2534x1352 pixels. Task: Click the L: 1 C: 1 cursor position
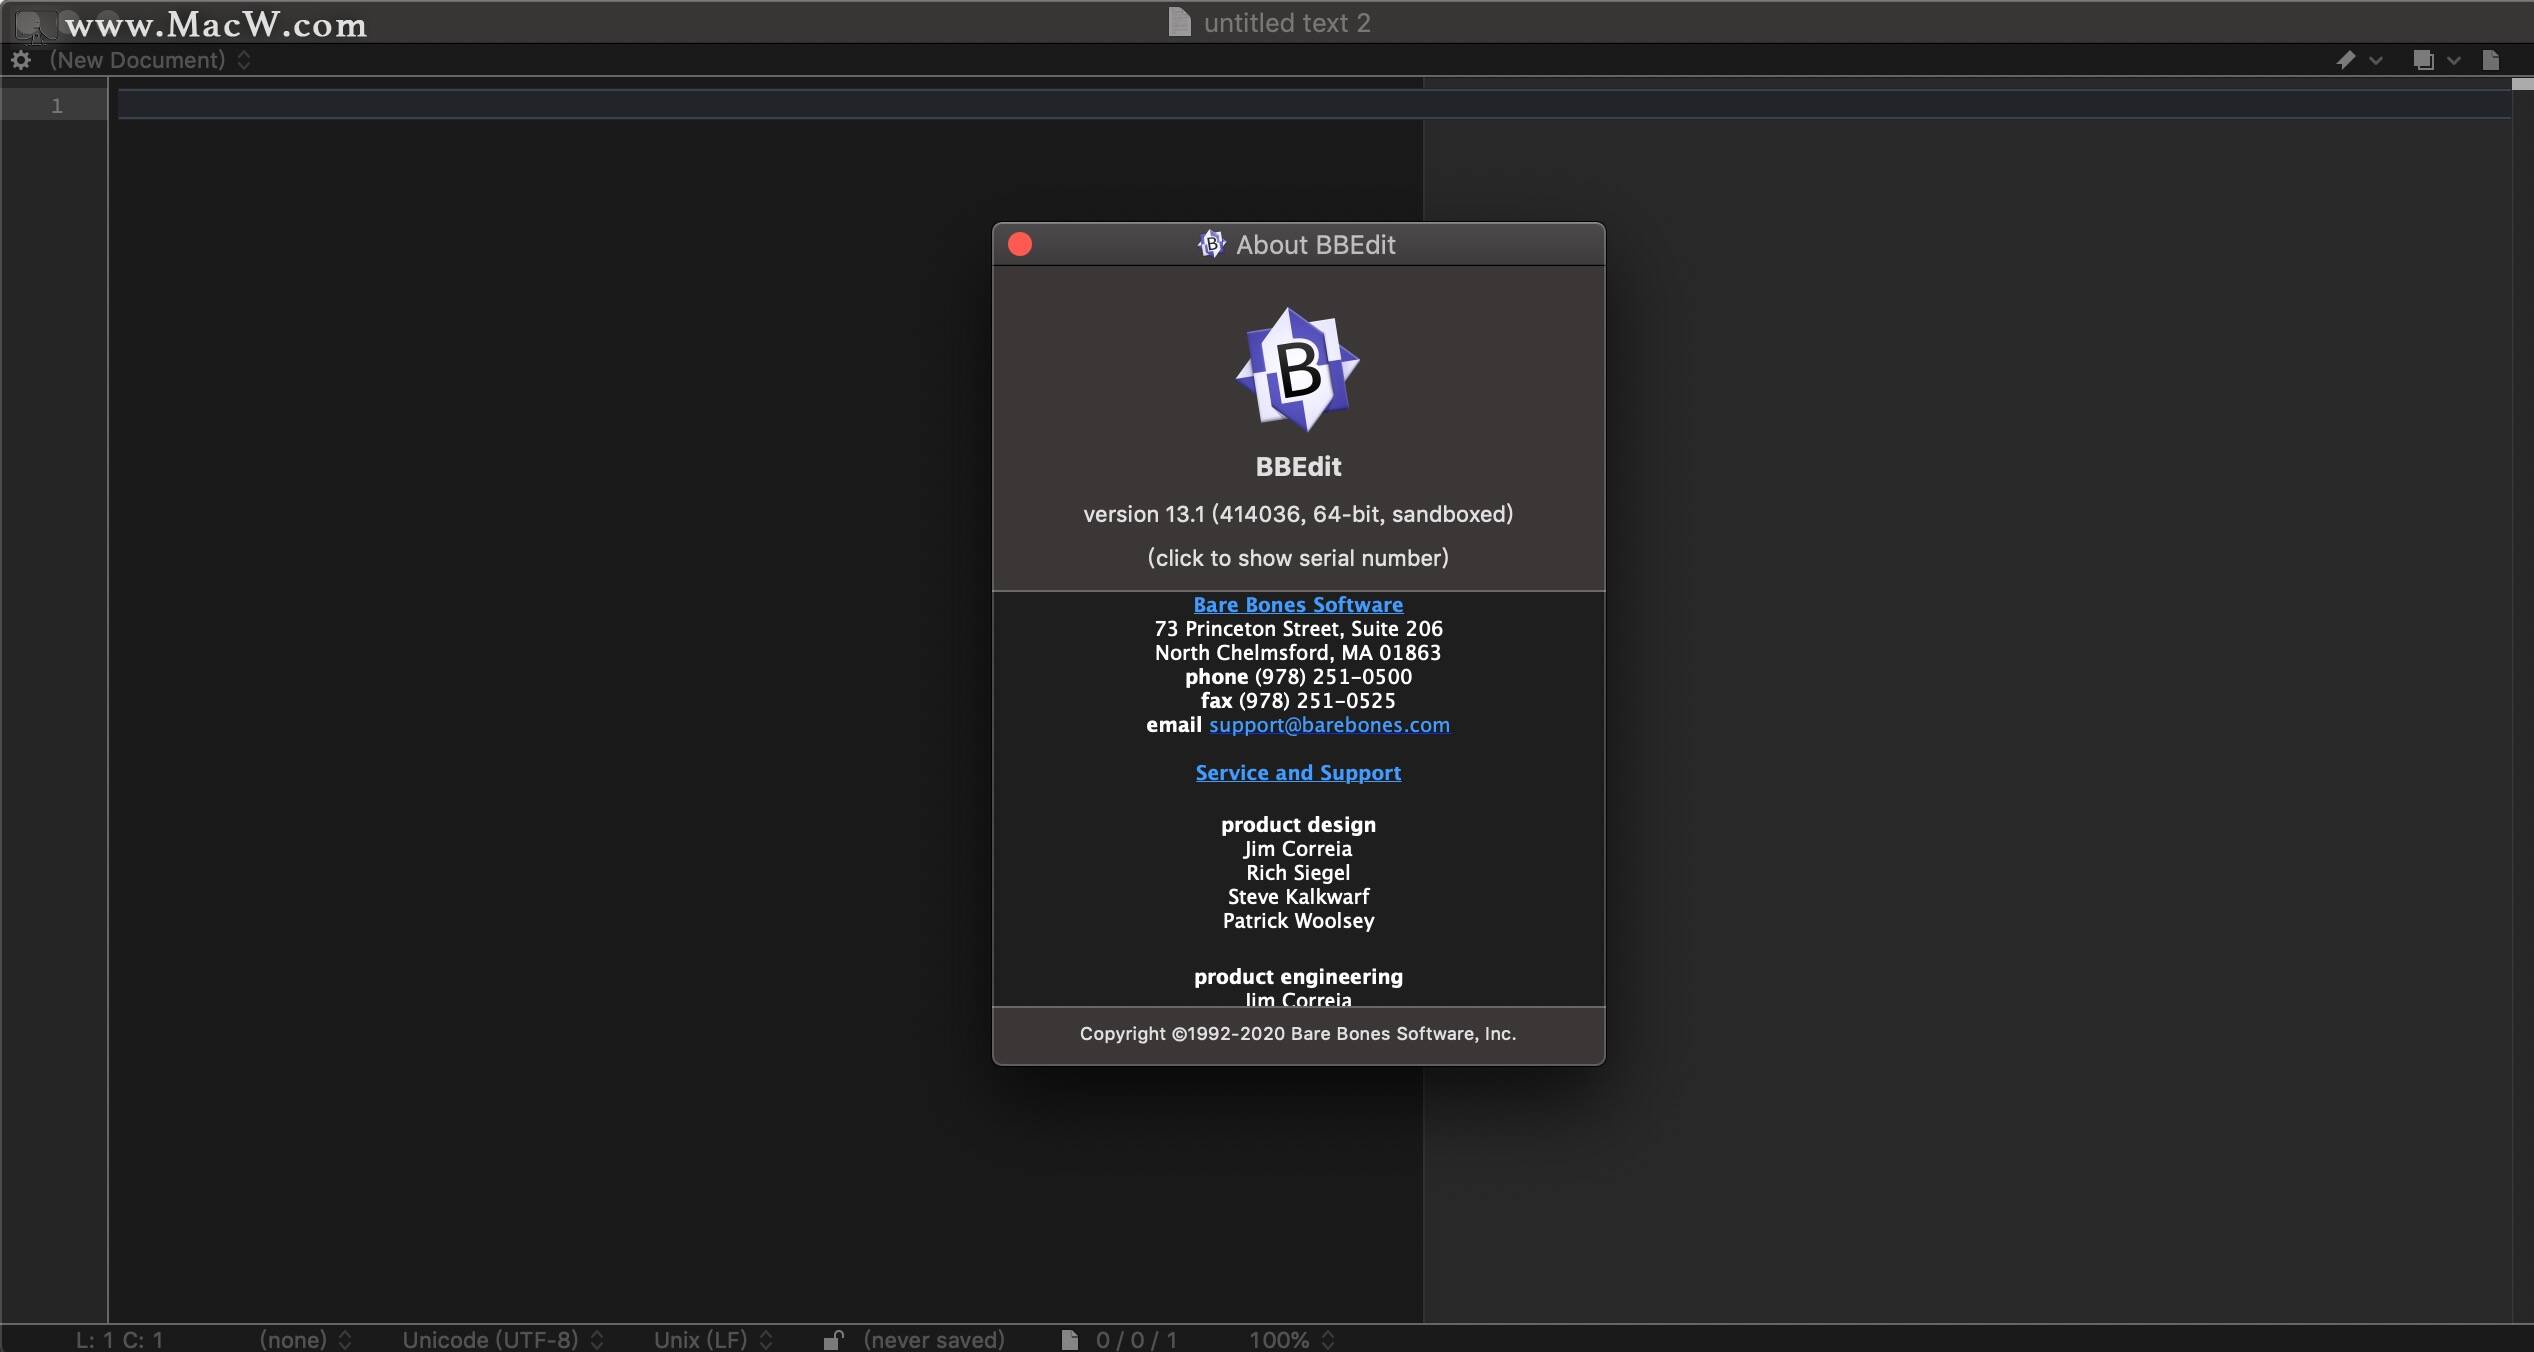pos(119,1339)
